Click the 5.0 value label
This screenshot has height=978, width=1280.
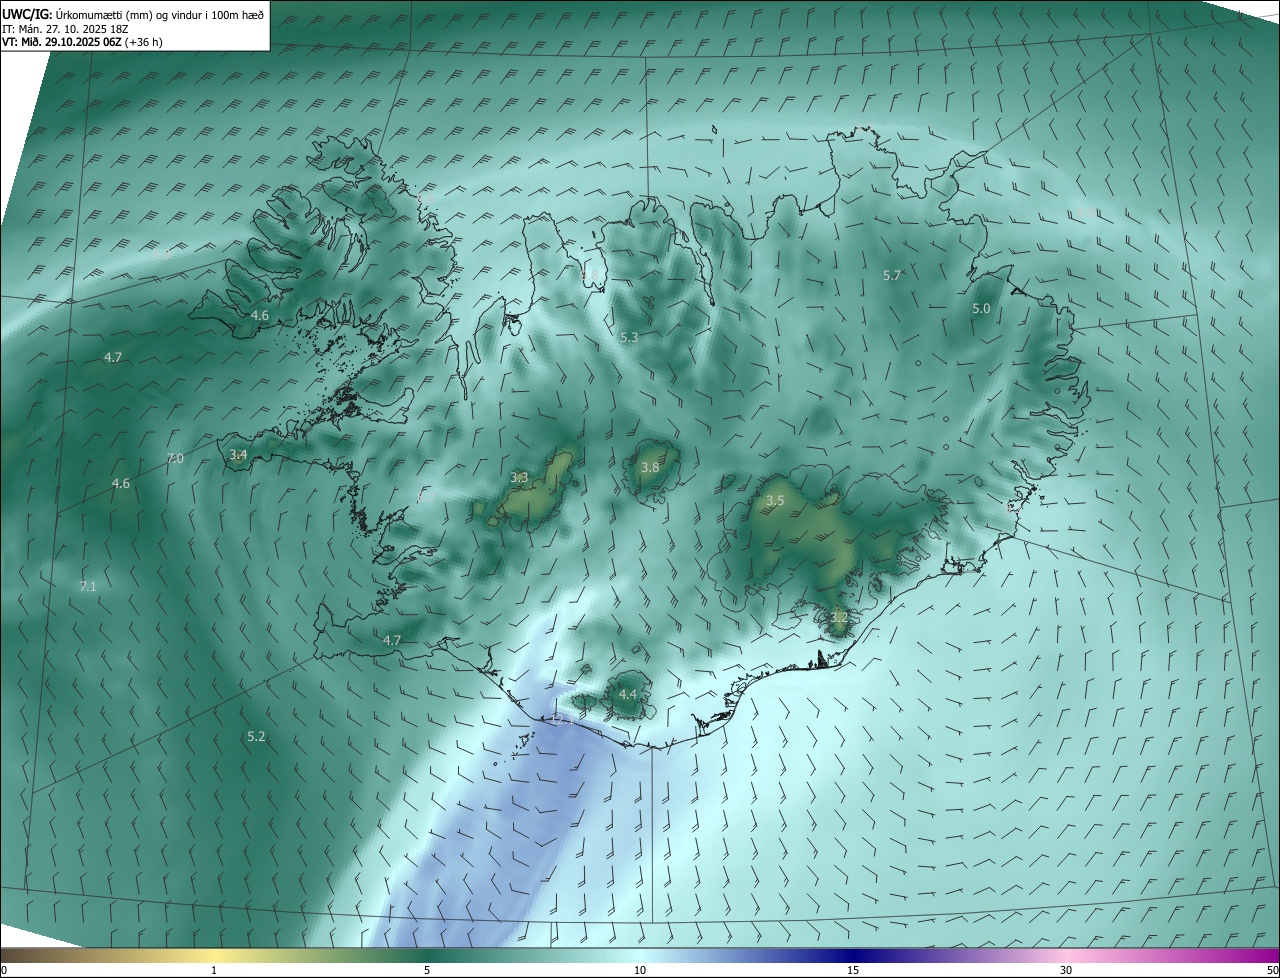pos(981,310)
